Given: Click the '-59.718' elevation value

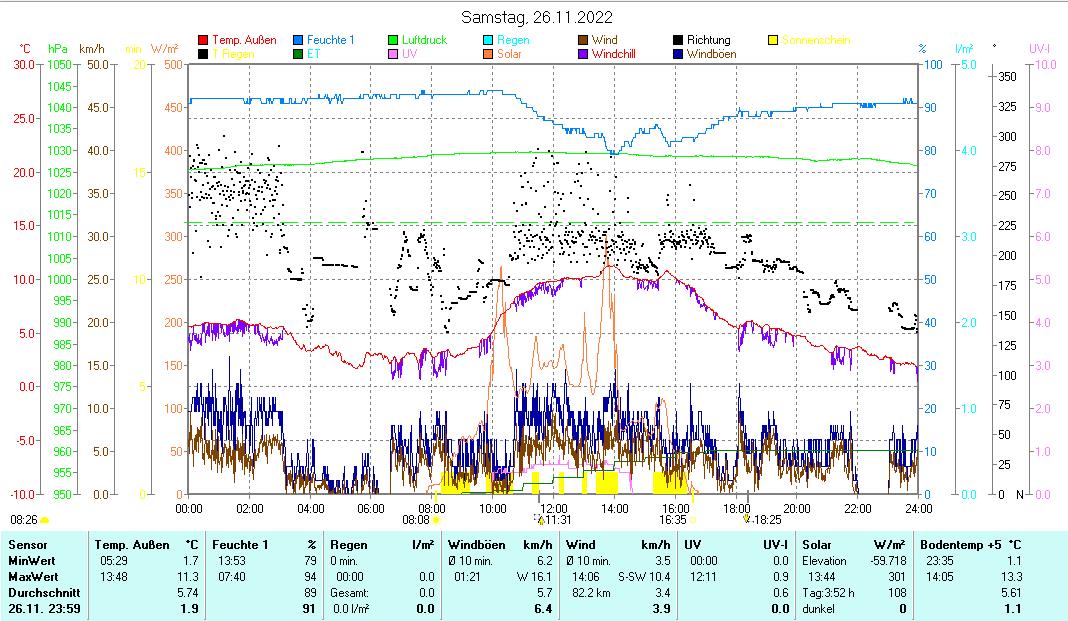Looking at the screenshot, I should click(888, 561).
